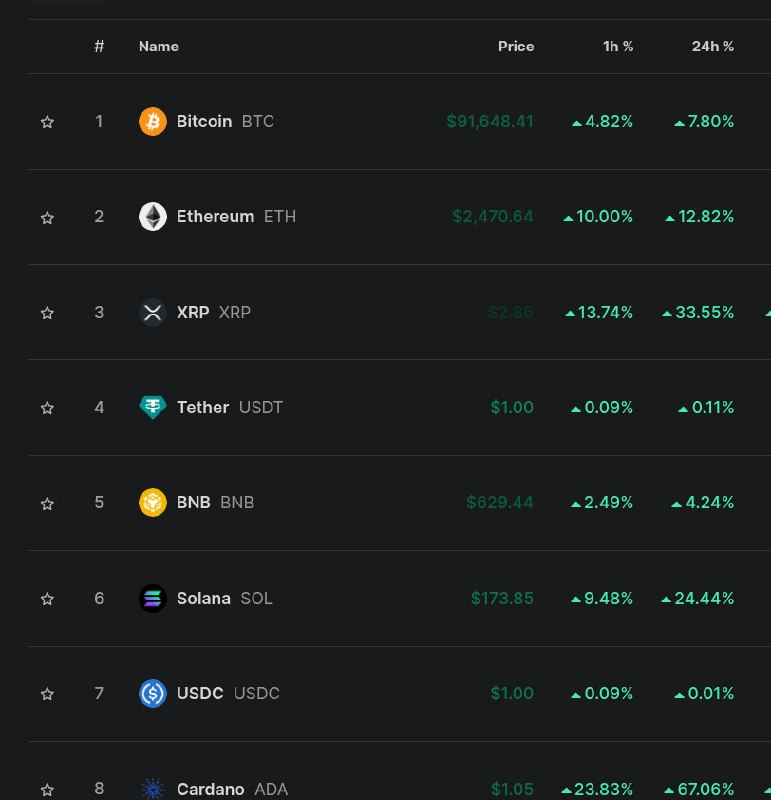Click the USDC logo icon
771x800 pixels.
point(152,693)
